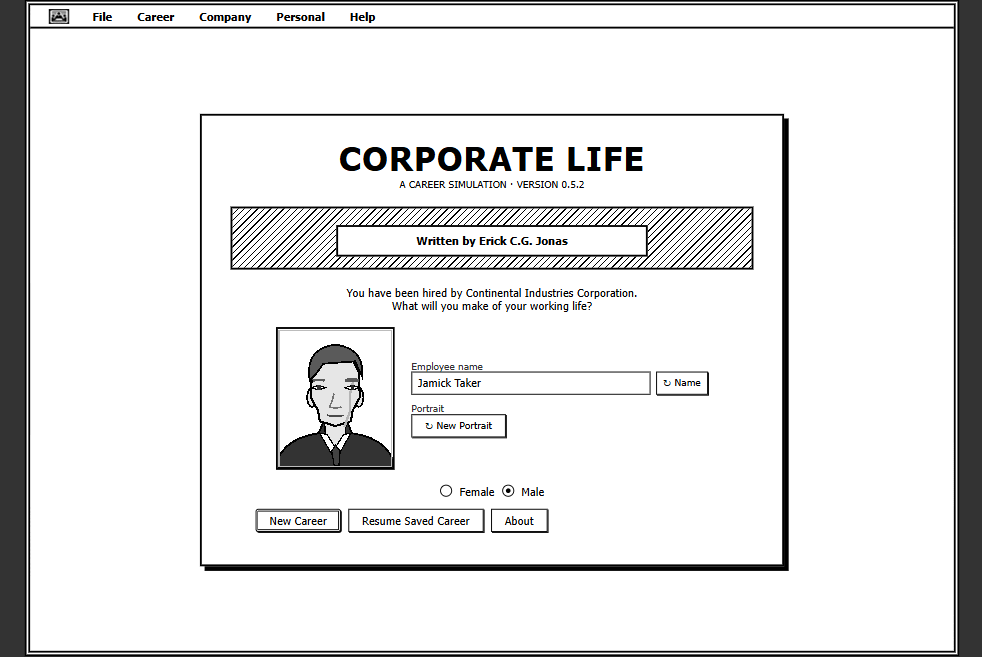Select the Female radio button
Image resolution: width=982 pixels, height=657 pixels.
pyautogui.click(x=446, y=491)
